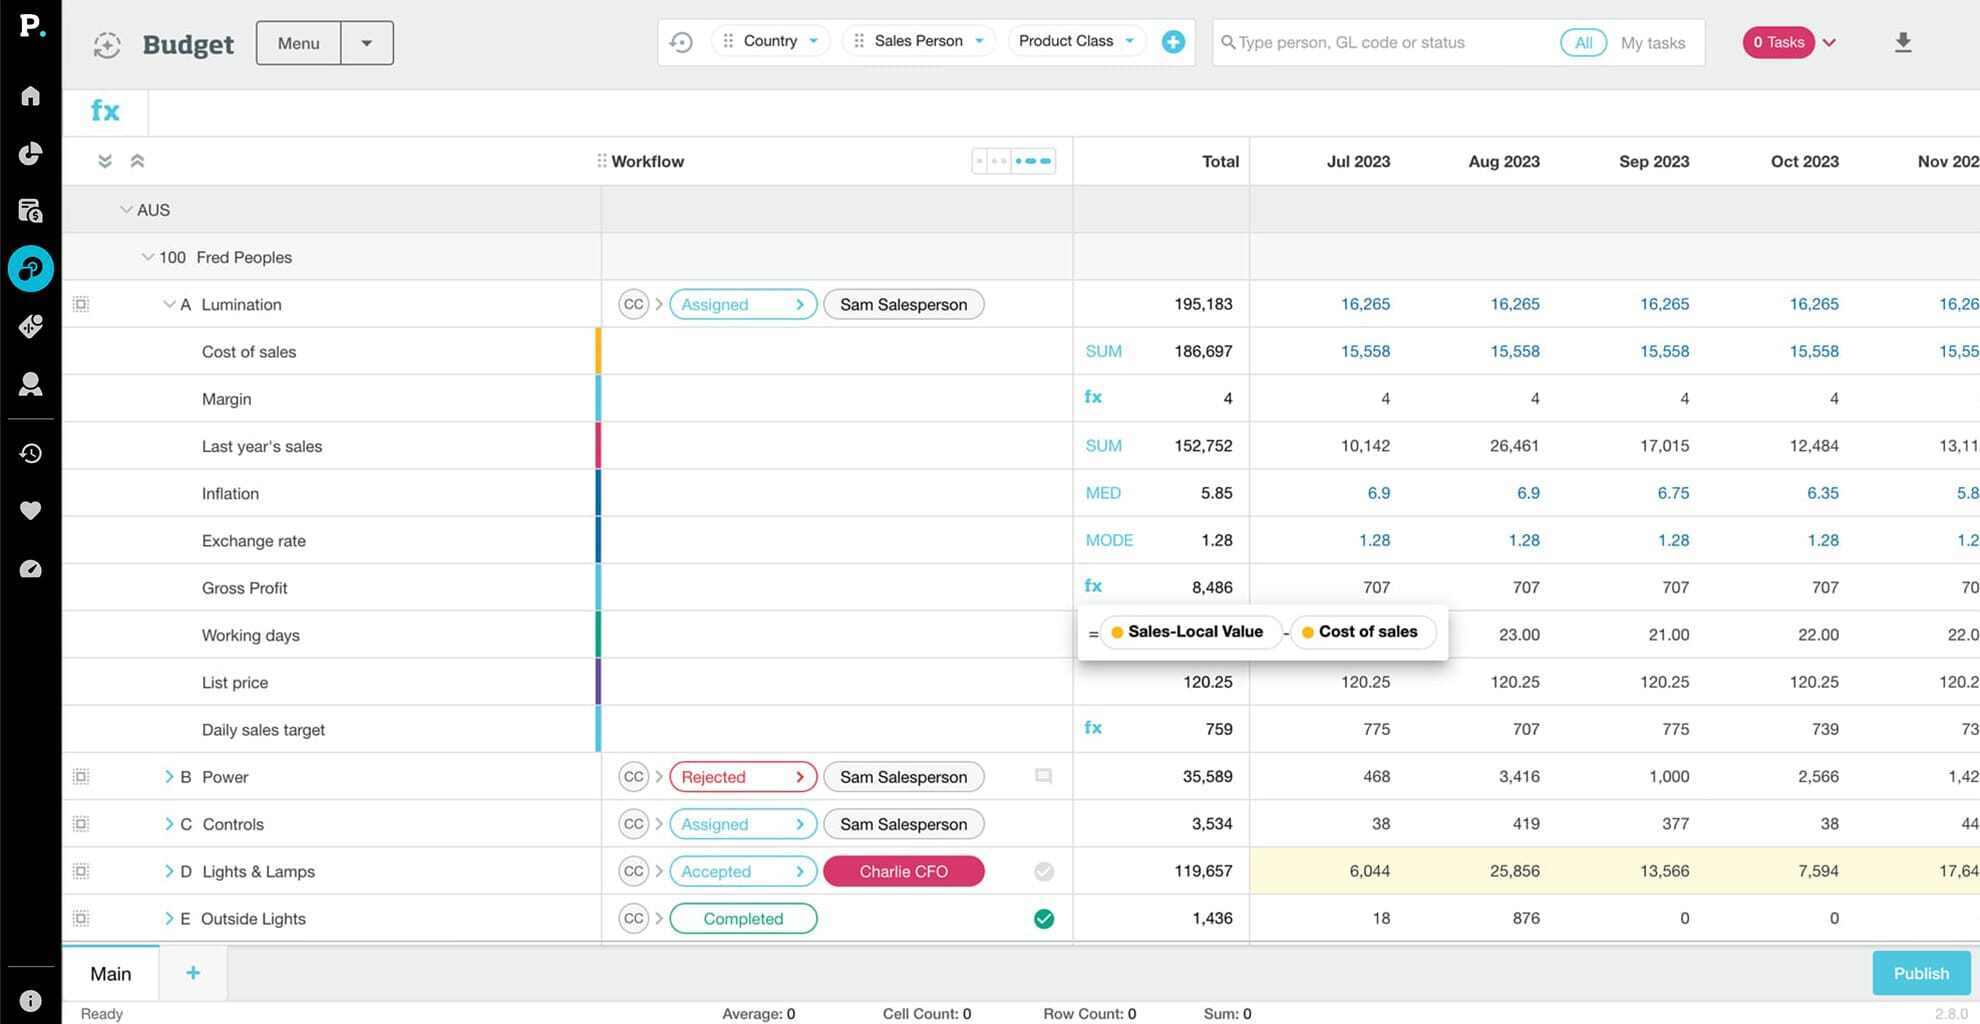Toggle the grey check on Lights & Lamps
The width and height of the screenshot is (1980, 1024).
(1043, 872)
